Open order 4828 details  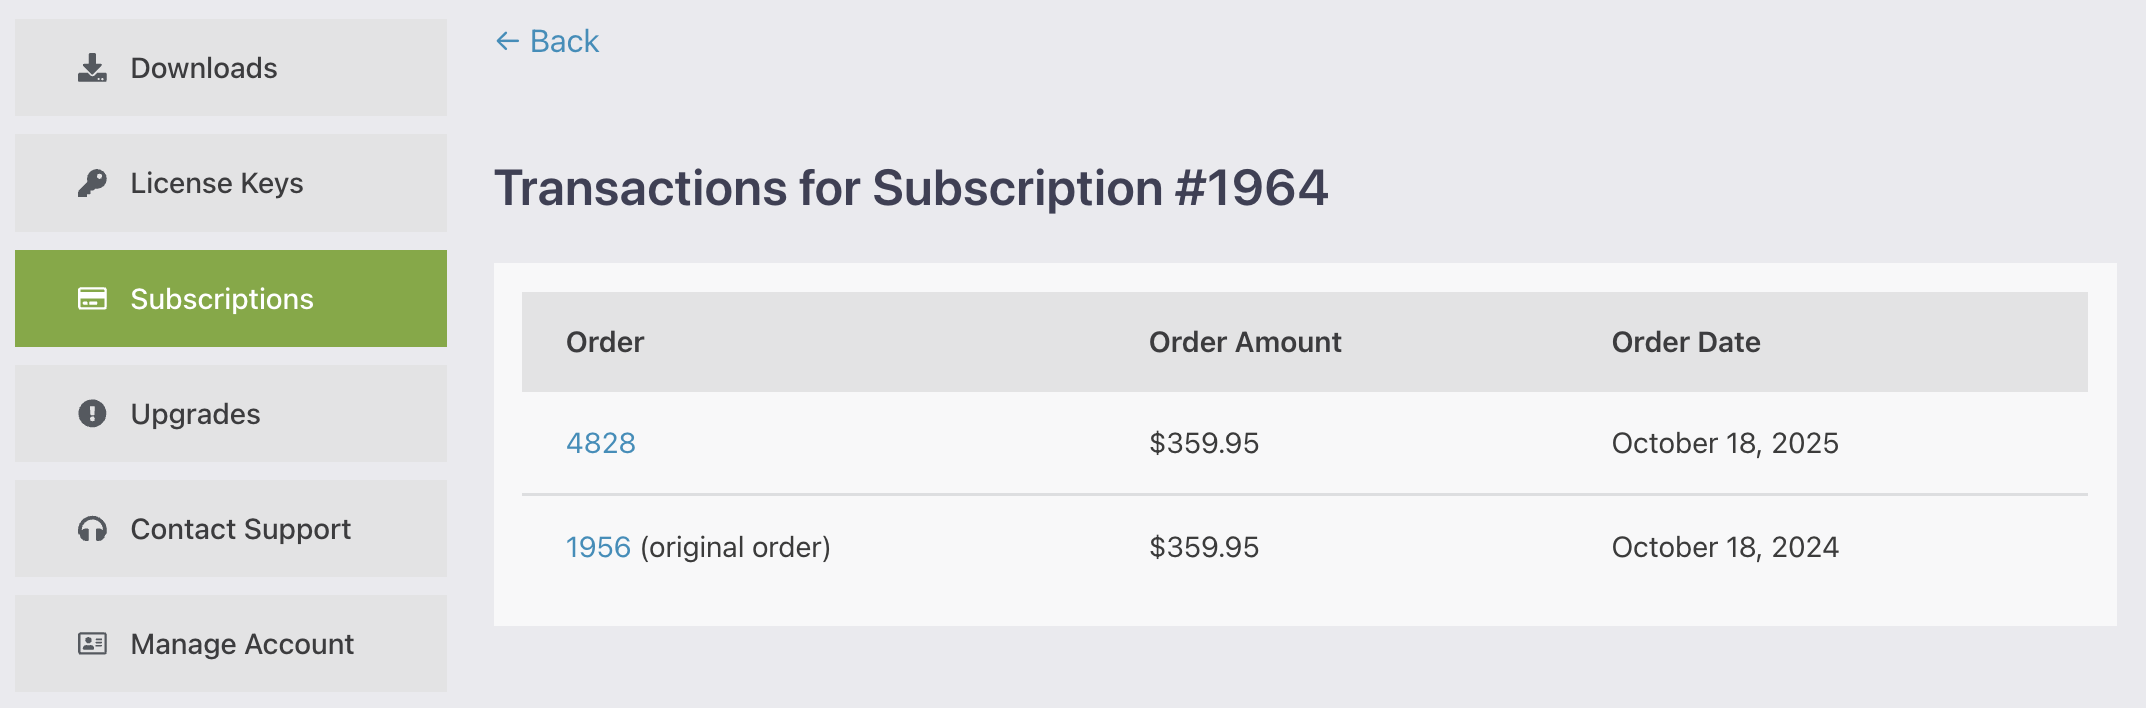600,443
